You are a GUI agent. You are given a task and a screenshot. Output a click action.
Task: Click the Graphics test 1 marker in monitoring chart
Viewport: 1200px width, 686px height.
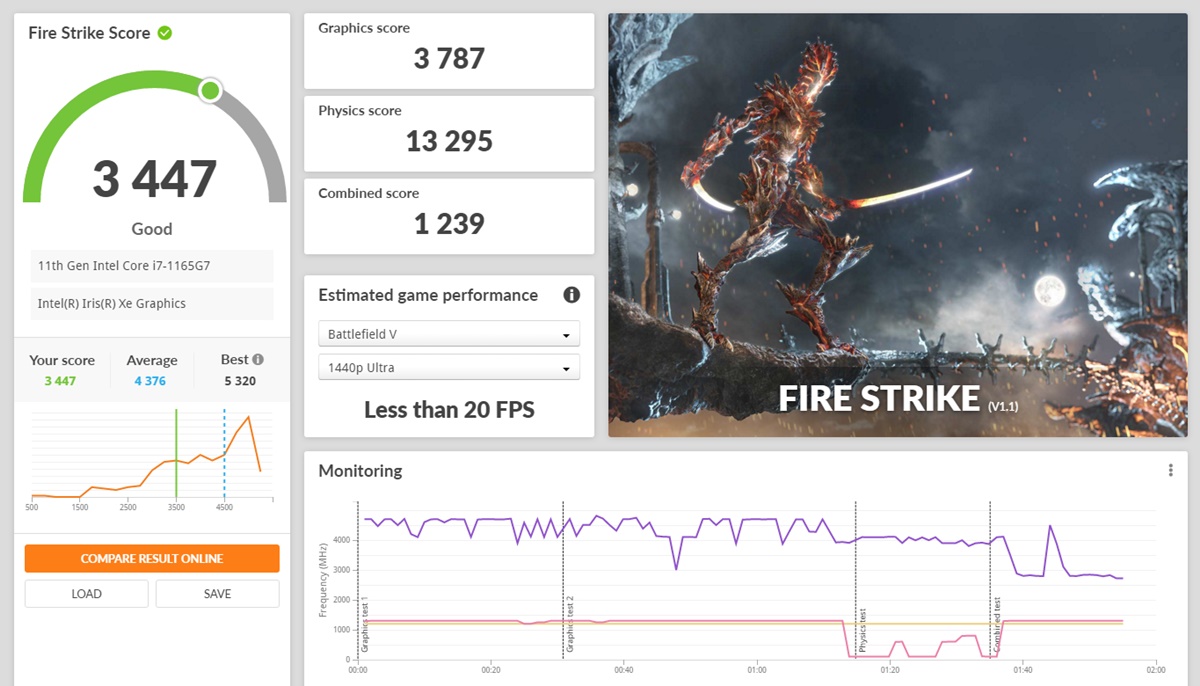pos(365,622)
